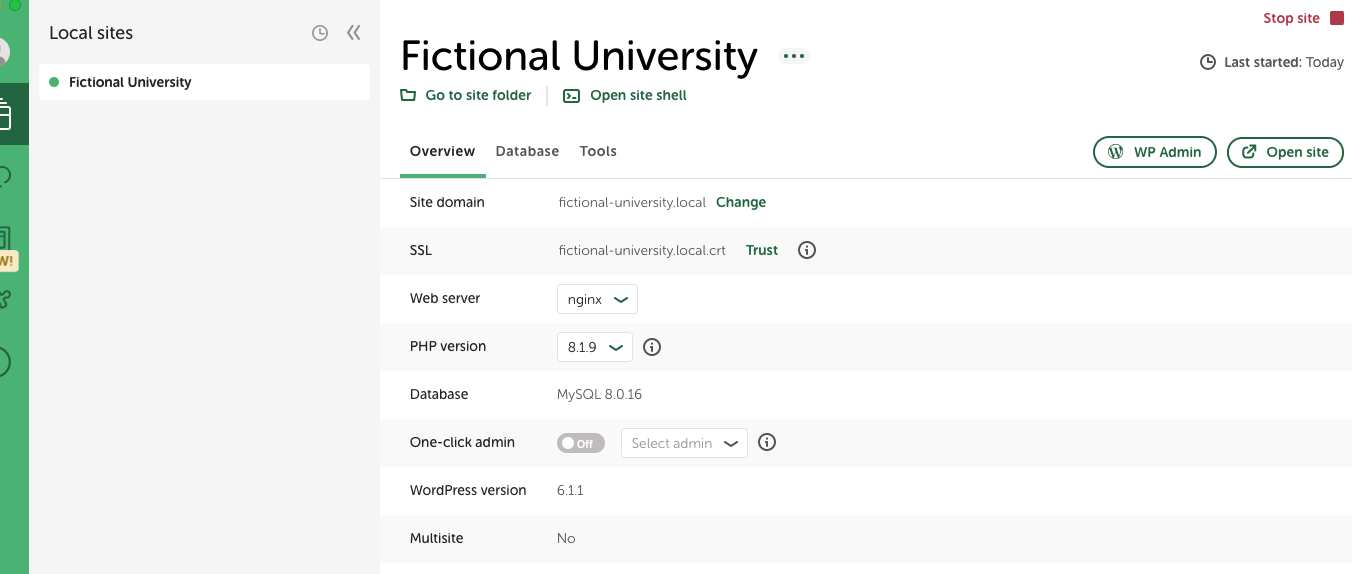
Task: Click the Multisite value No
Action: 566,538
